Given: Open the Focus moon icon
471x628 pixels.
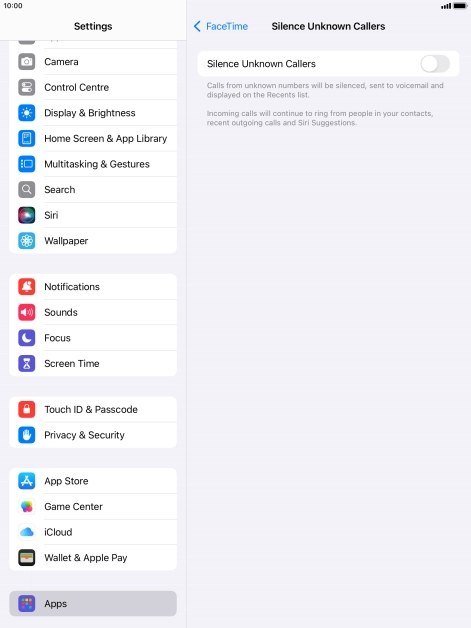Looking at the screenshot, I should [x=27, y=338].
